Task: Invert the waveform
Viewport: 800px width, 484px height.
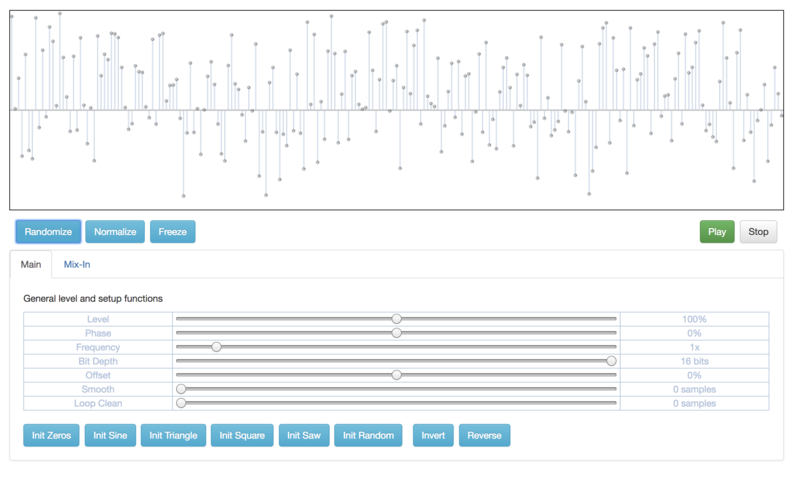Action: point(433,436)
